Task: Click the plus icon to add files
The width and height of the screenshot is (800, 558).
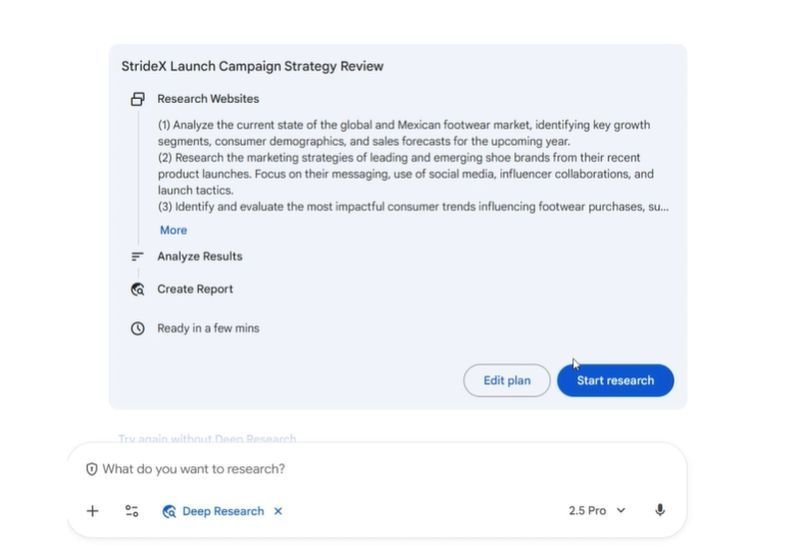Action: tap(92, 511)
